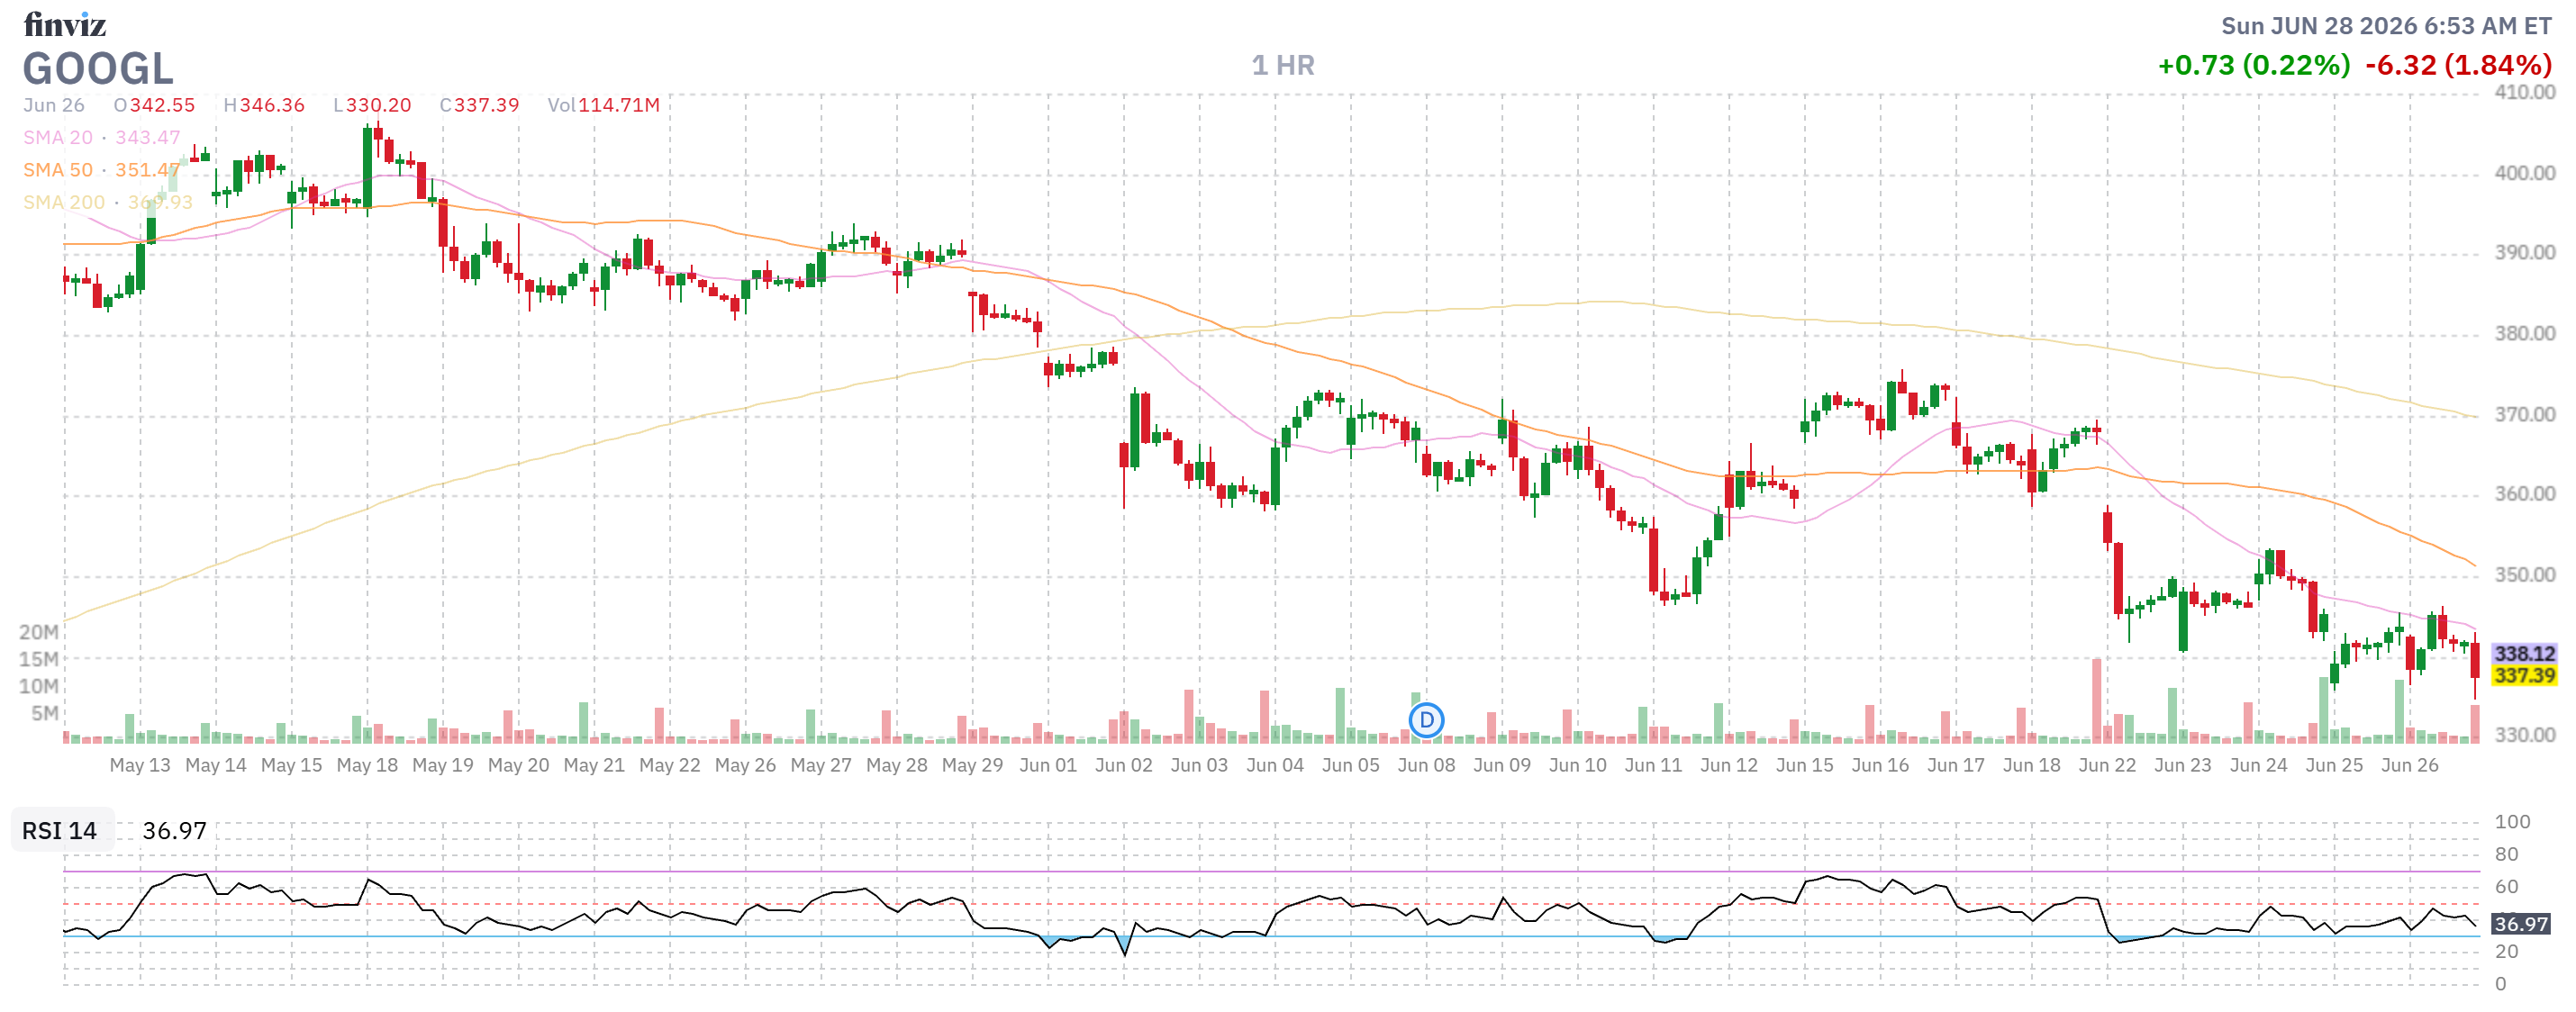Click the May 22 date axis label
The width and height of the screenshot is (2576, 1012).
pos(670,765)
